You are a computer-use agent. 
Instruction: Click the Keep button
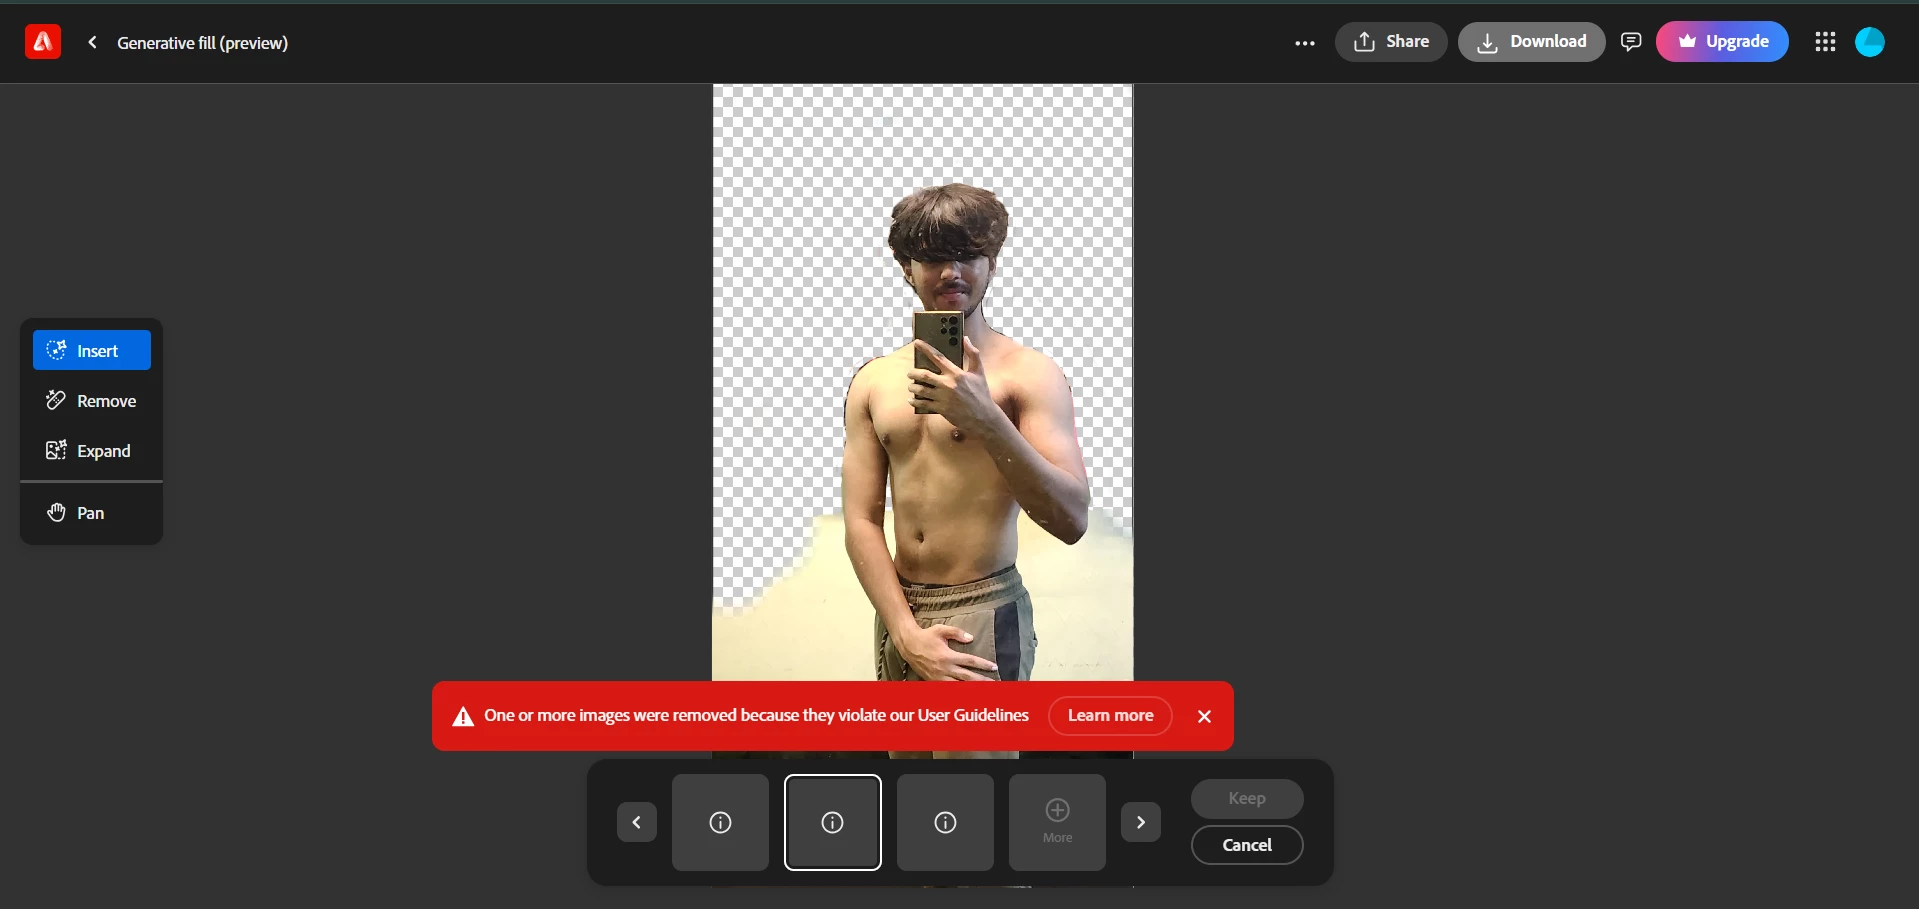[x=1247, y=798]
